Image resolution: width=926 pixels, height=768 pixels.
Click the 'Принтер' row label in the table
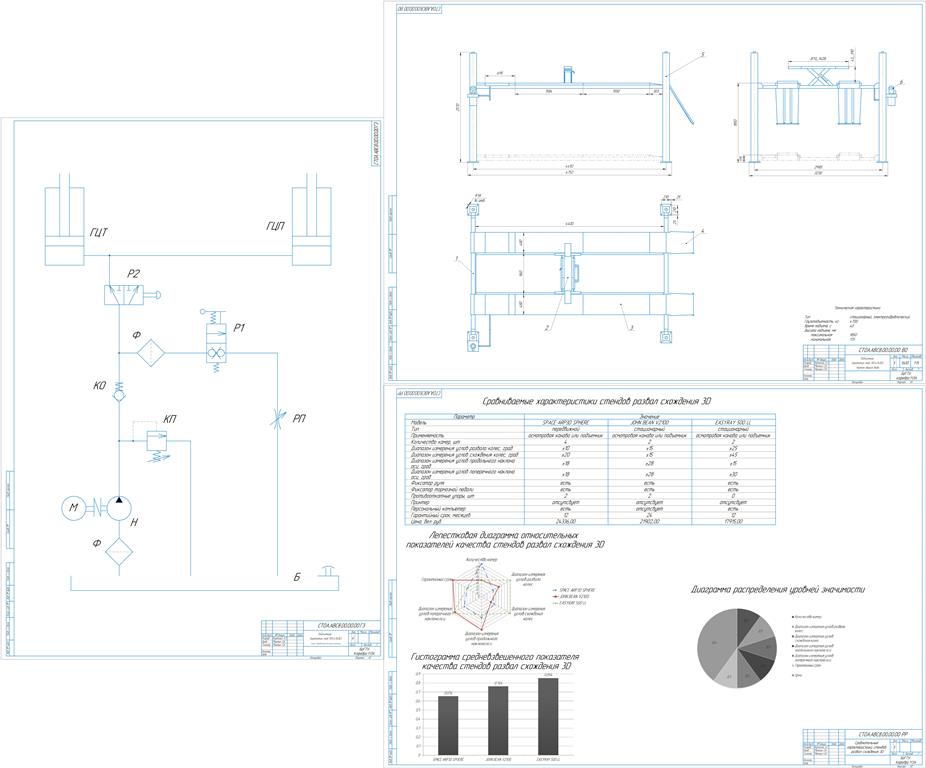[420, 502]
